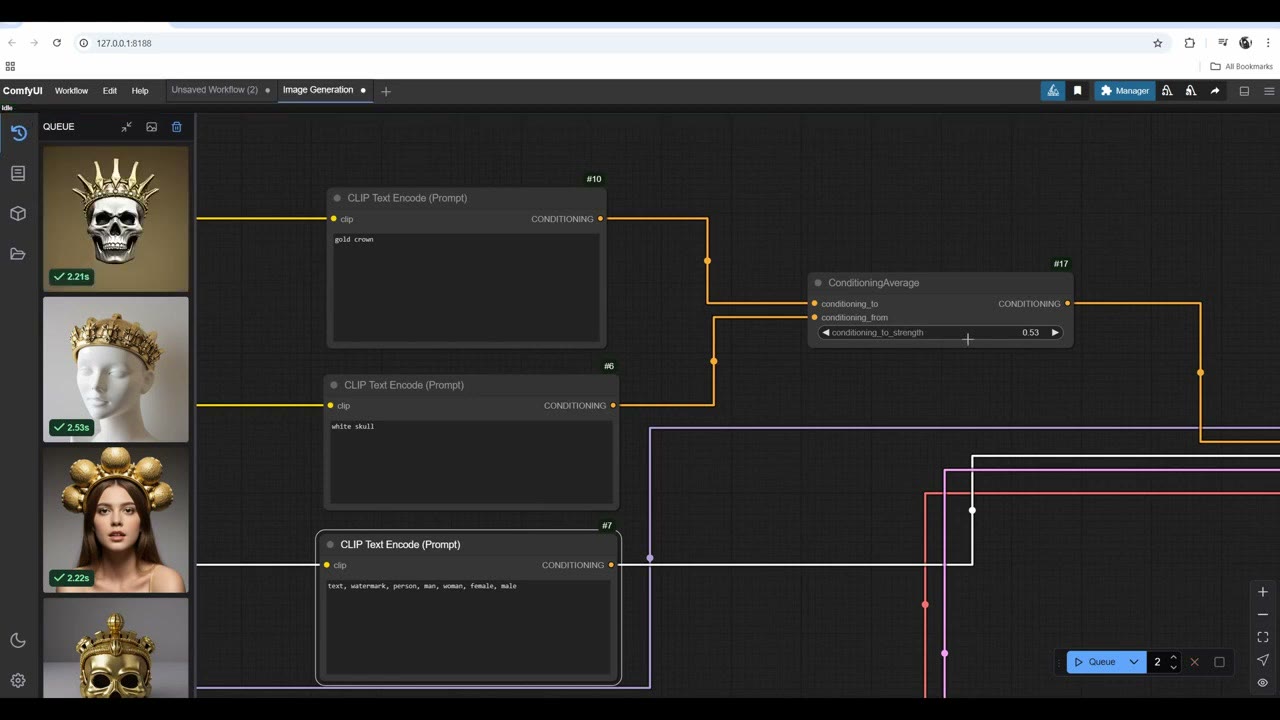This screenshot has width=1280, height=720.
Task: Open the ComfyUI Manager
Action: tap(1125, 91)
